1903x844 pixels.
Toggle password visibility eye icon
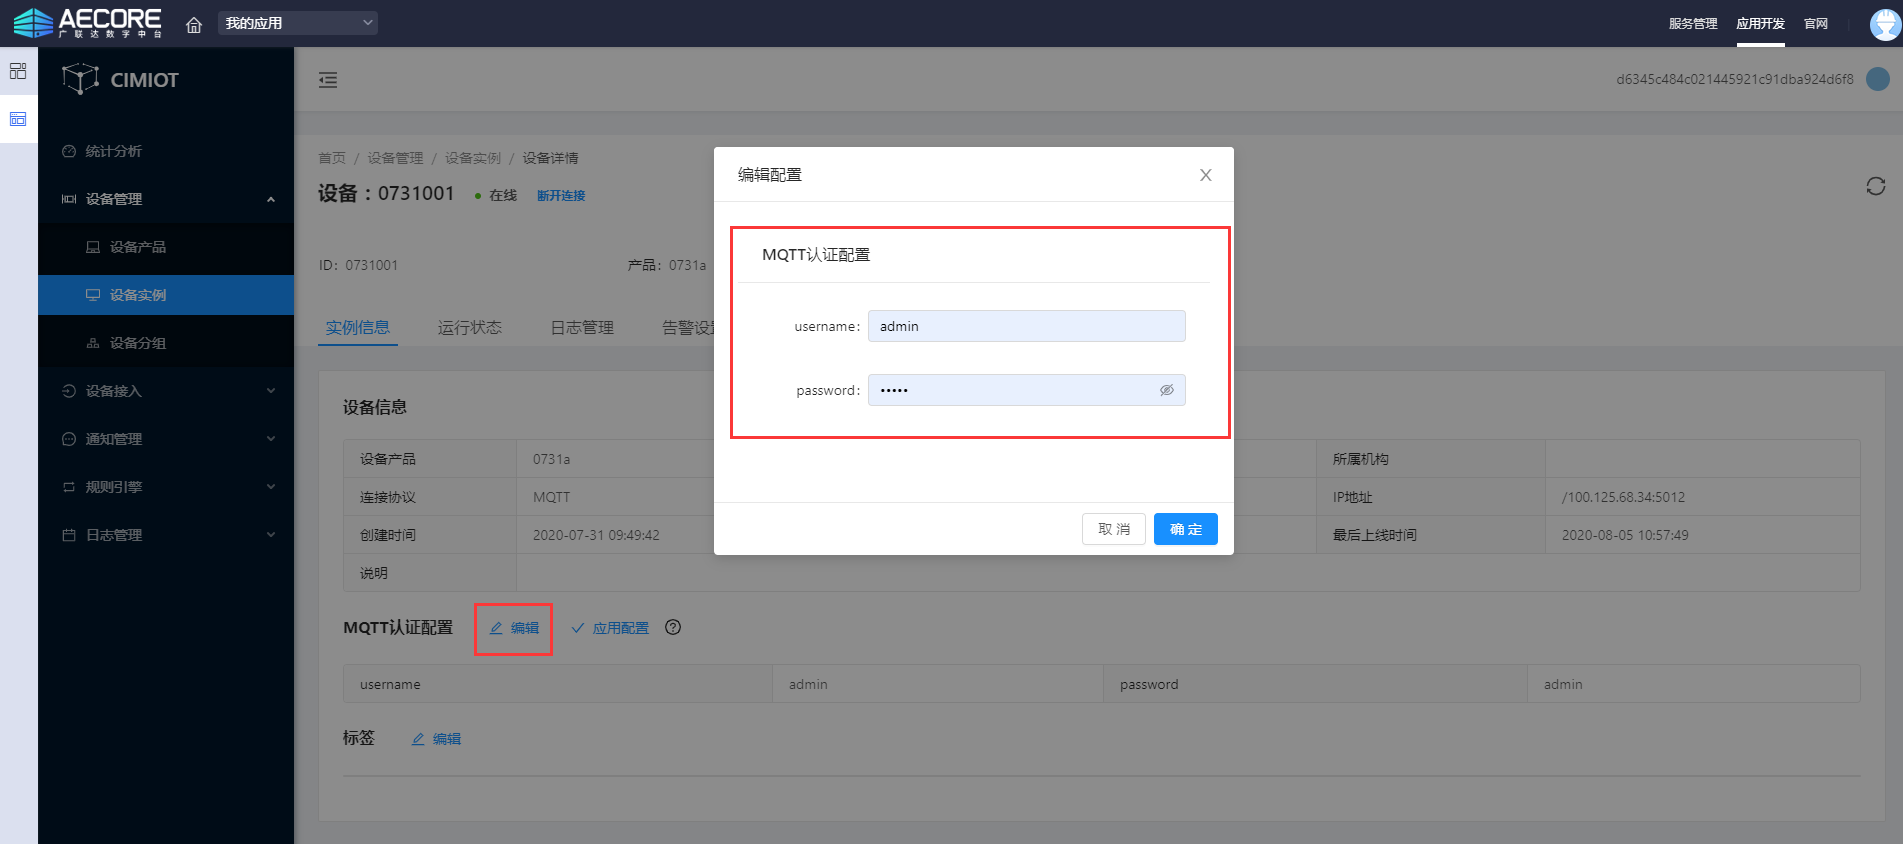(x=1166, y=390)
